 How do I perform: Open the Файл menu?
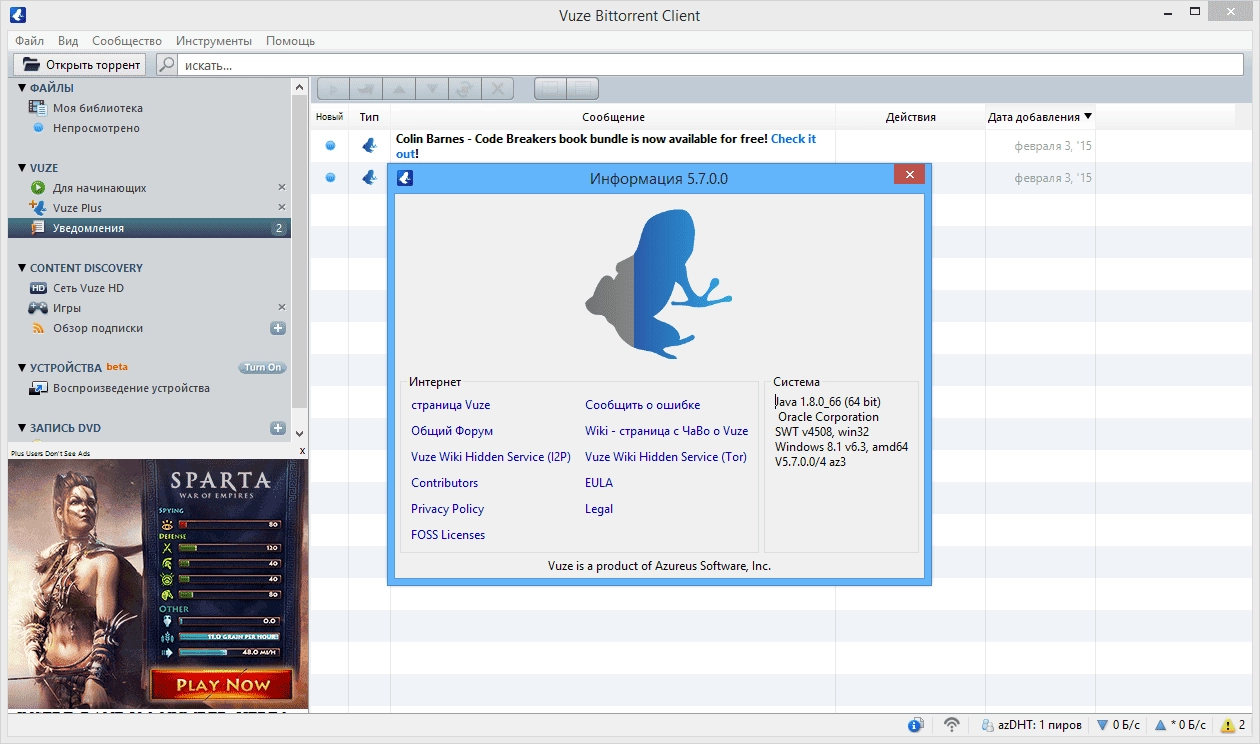pyautogui.click(x=30, y=41)
